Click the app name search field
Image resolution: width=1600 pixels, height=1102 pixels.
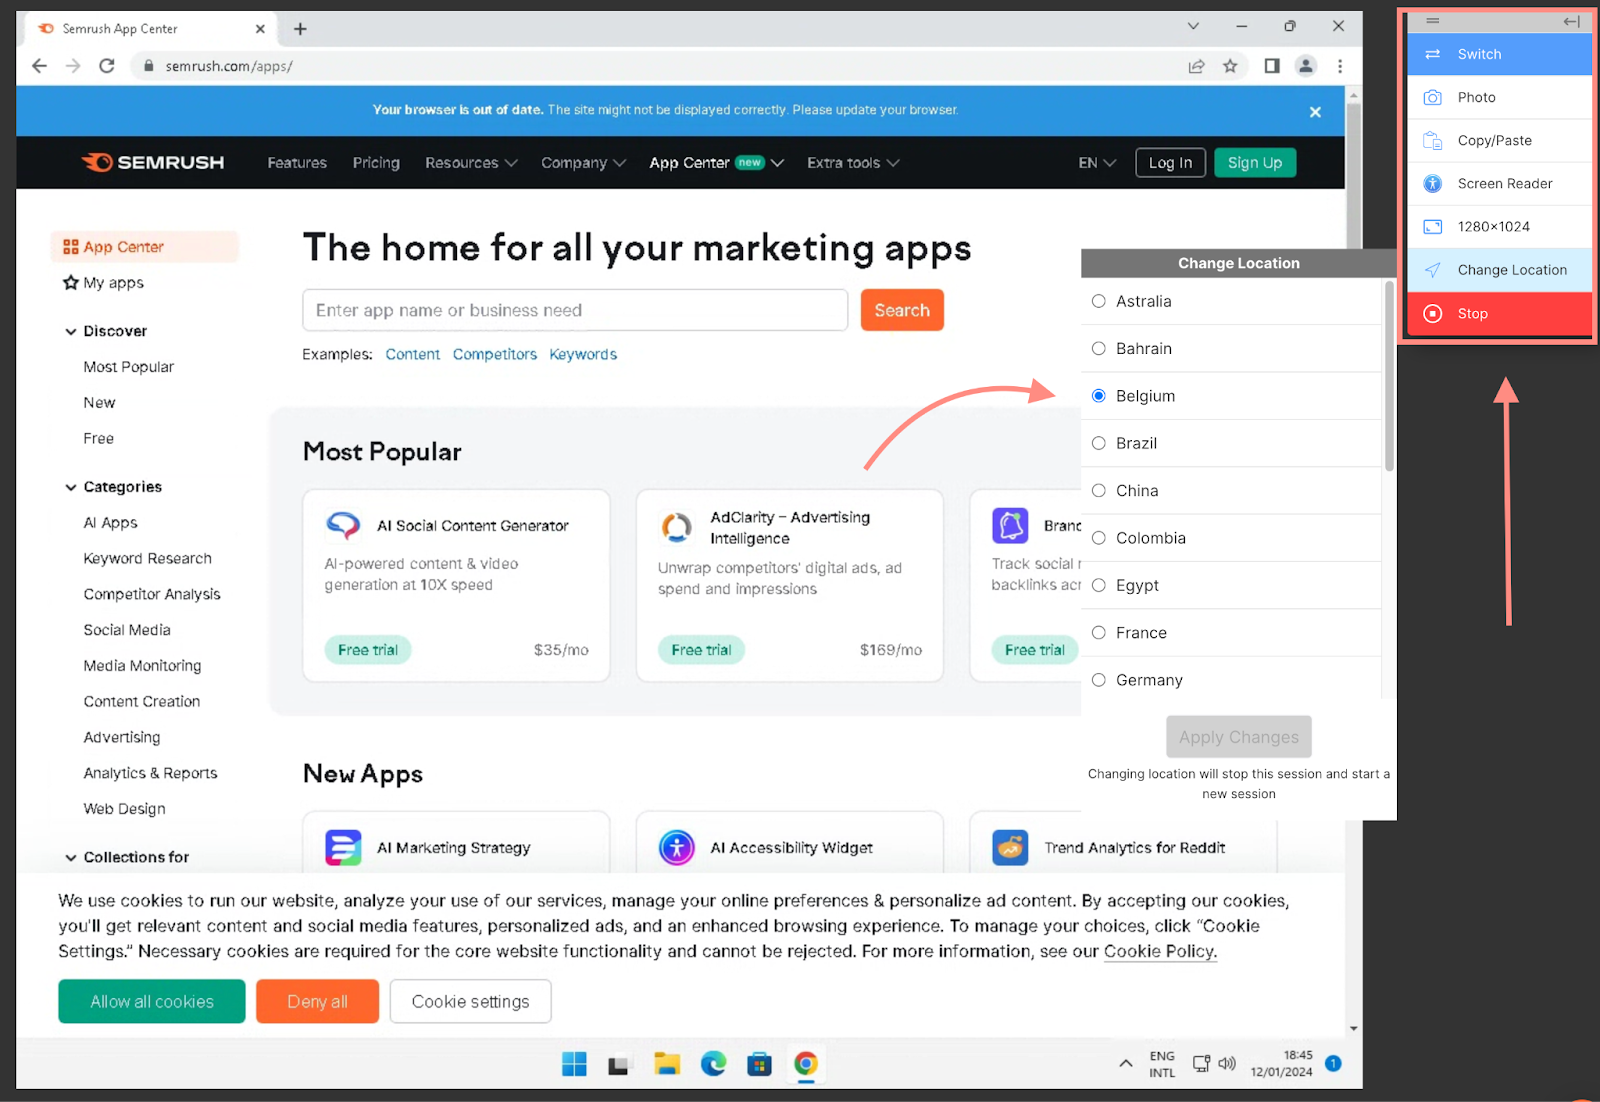(x=575, y=310)
